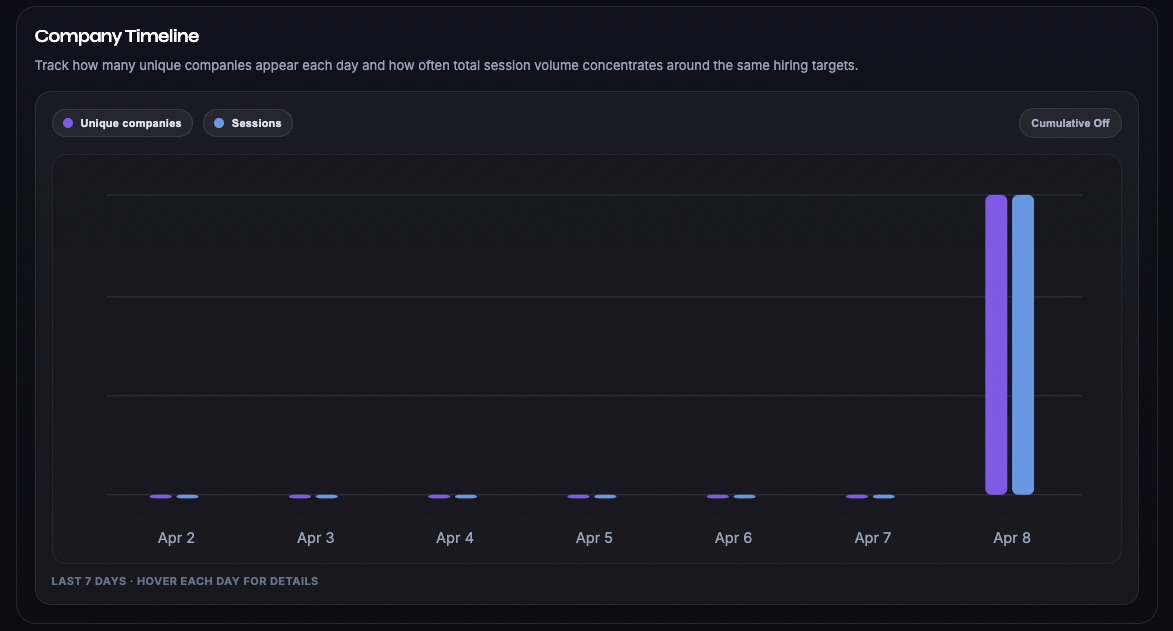Click the Company Timeline heading
This screenshot has width=1173, height=631.
tap(117, 35)
